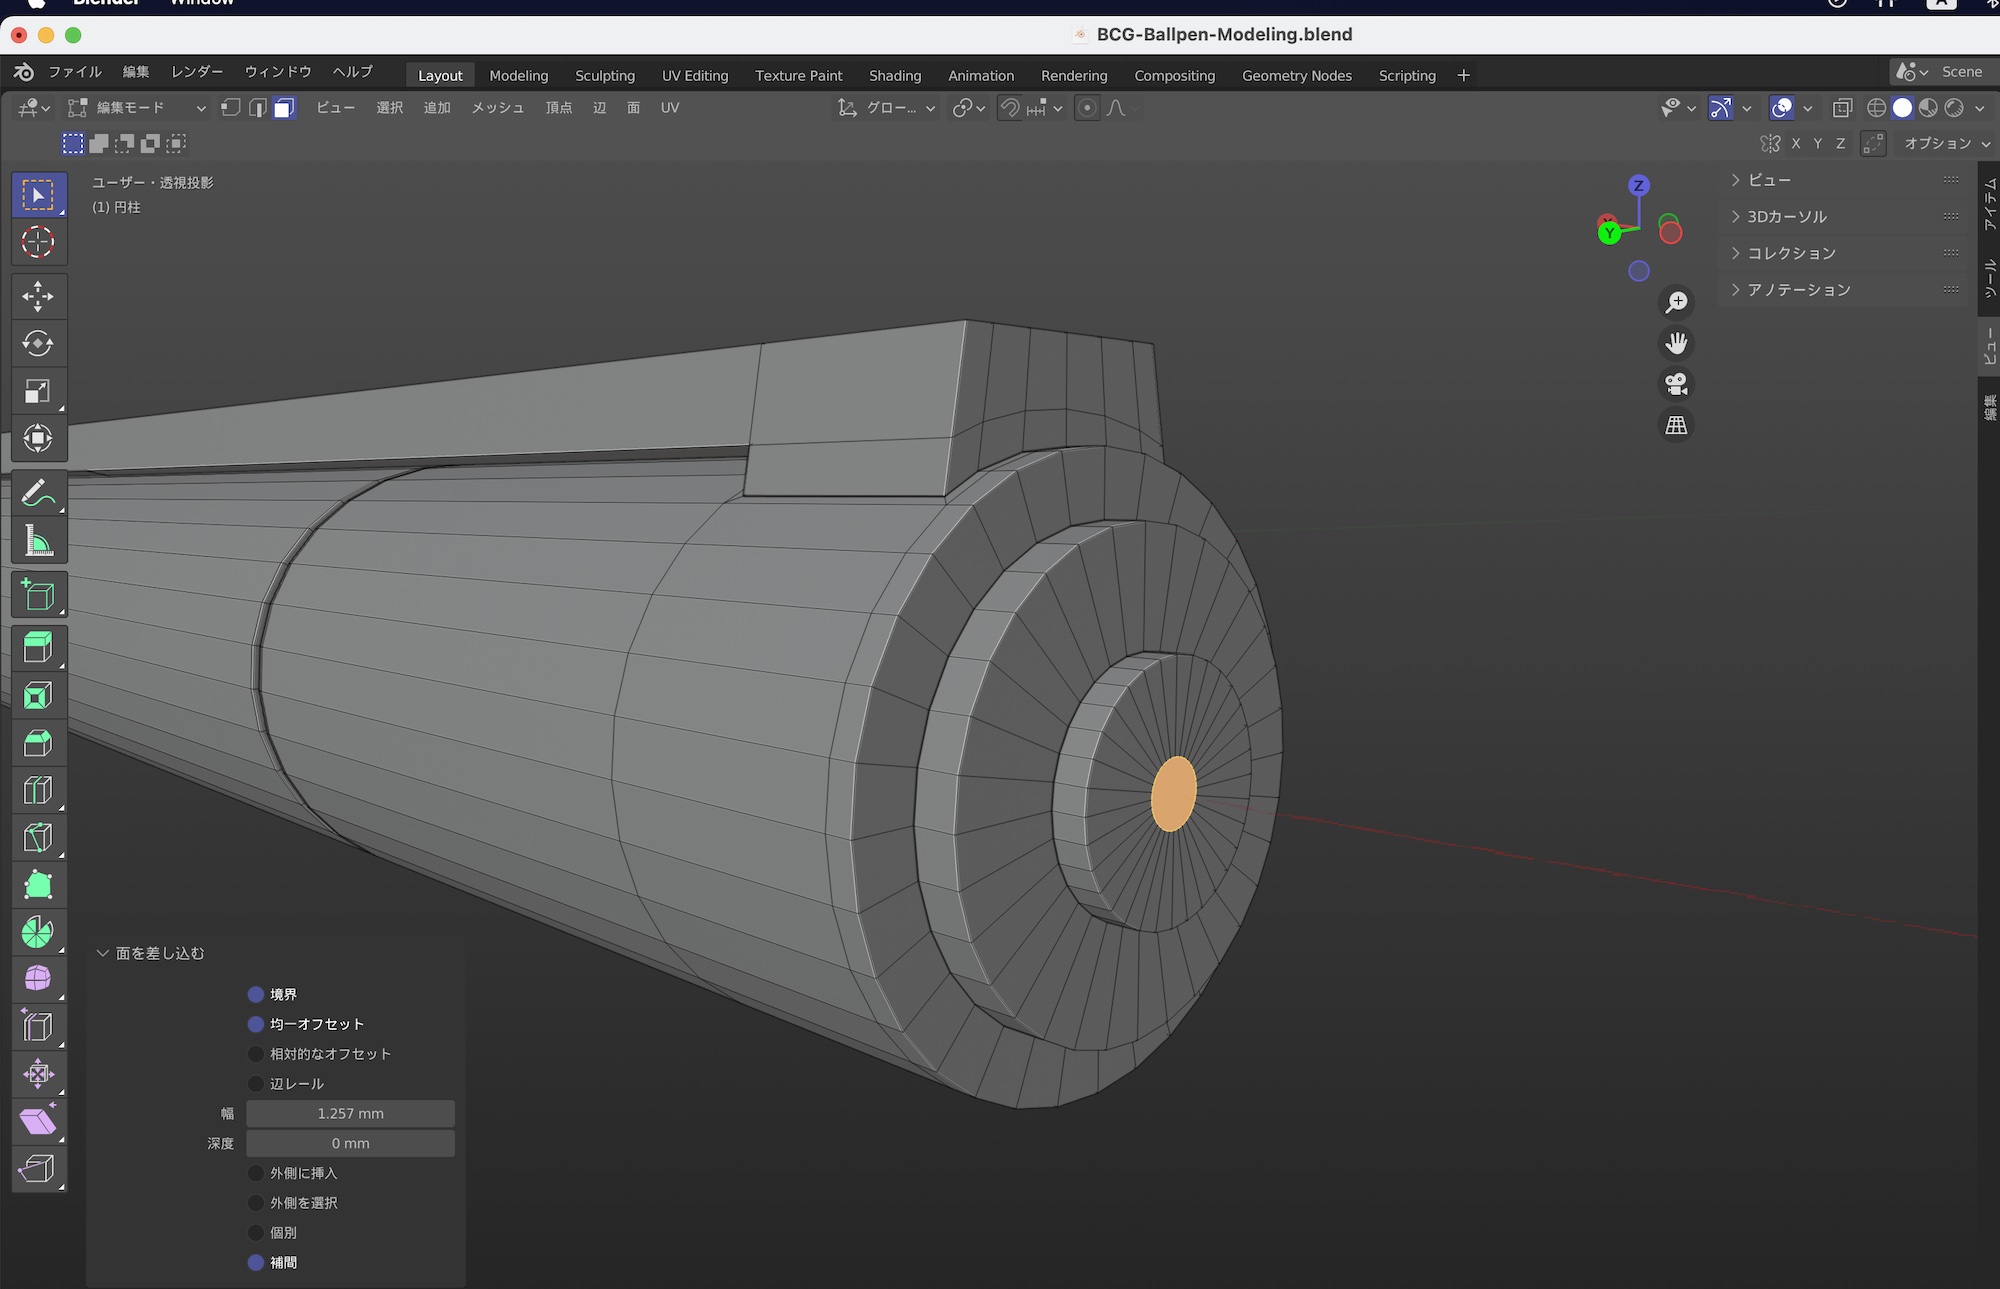This screenshot has height=1289, width=2000.
Task: Choose the Inset Faces tool
Action: (x=38, y=695)
